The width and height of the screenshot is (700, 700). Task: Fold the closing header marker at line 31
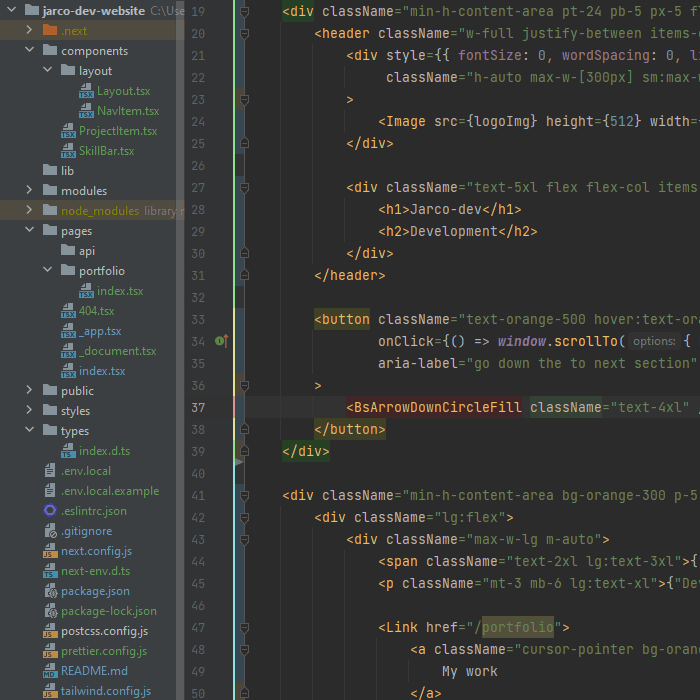(x=245, y=275)
